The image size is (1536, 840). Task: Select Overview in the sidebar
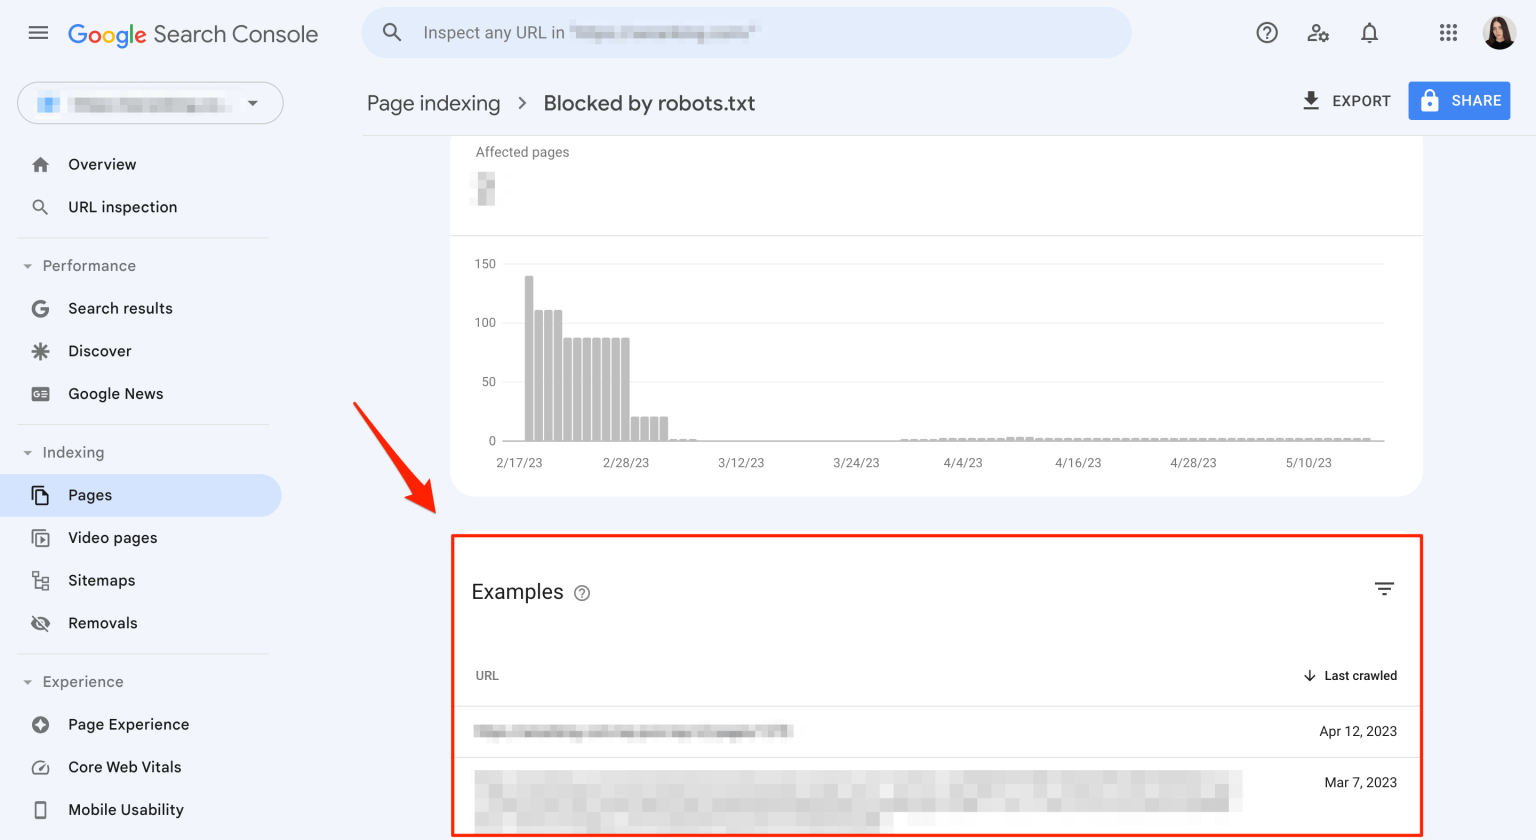[102, 164]
